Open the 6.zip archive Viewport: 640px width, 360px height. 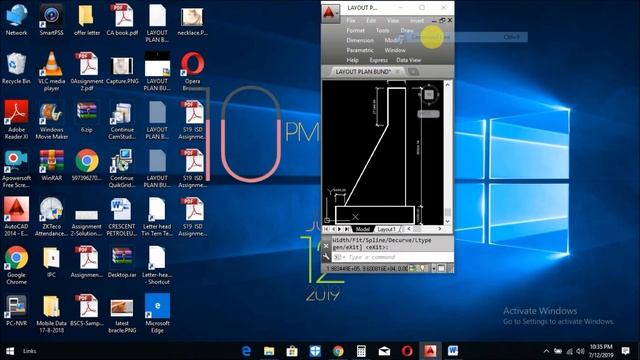[x=87, y=116]
